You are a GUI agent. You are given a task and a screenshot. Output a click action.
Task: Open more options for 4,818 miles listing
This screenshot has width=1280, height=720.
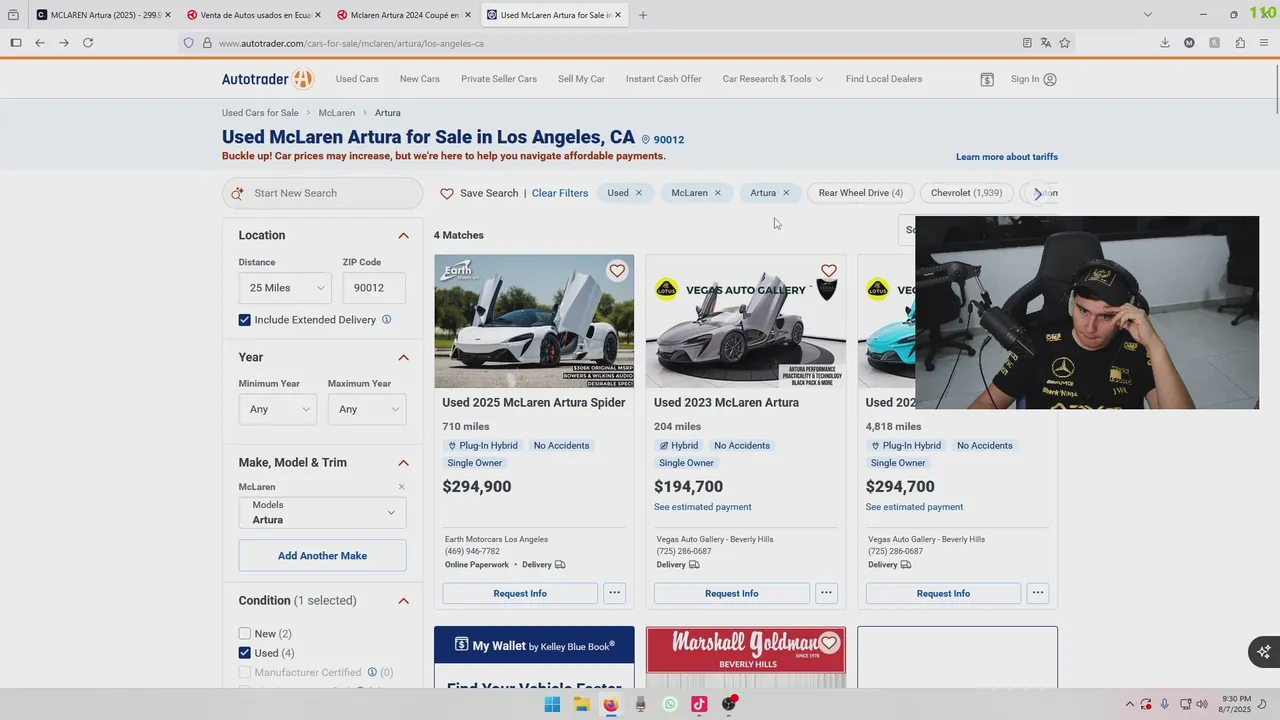tap(1038, 593)
